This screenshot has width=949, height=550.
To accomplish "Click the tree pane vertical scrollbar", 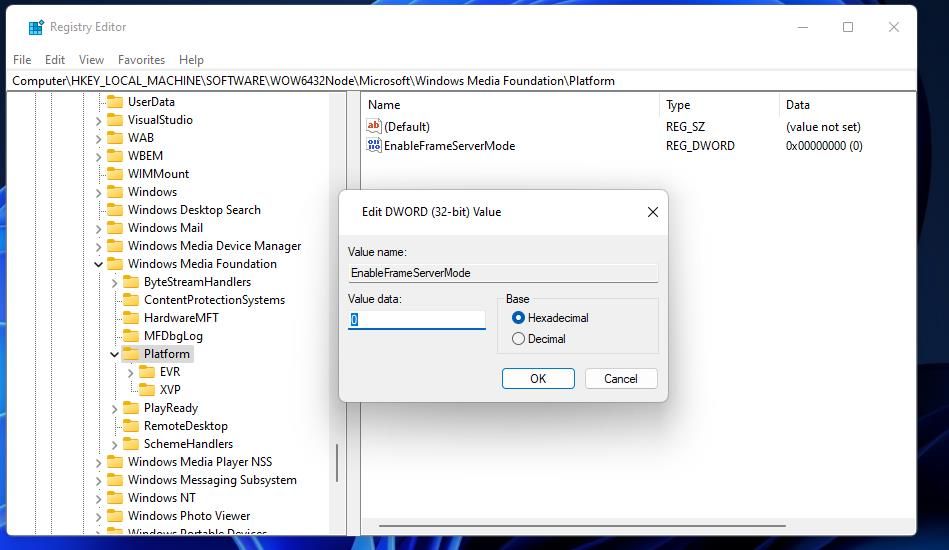I will pos(337,463).
